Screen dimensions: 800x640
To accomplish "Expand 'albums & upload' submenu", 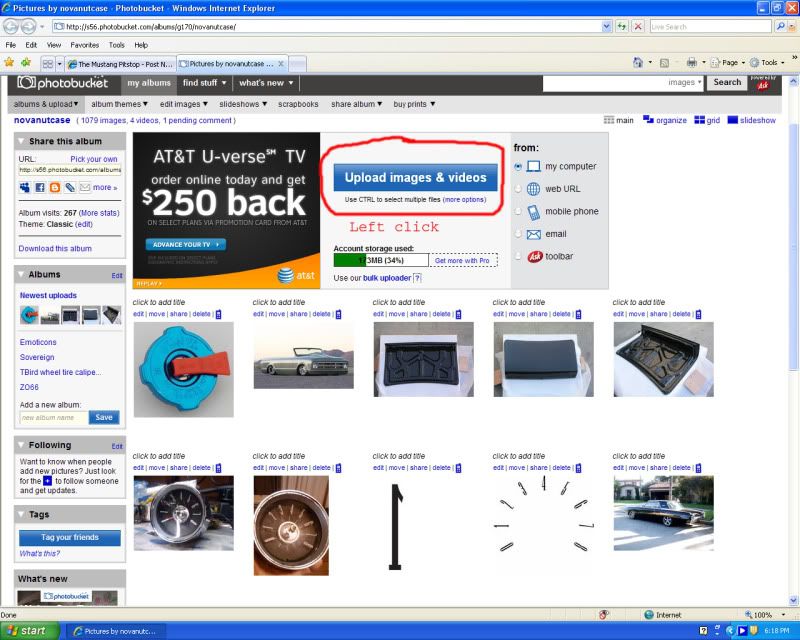I will (46, 104).
